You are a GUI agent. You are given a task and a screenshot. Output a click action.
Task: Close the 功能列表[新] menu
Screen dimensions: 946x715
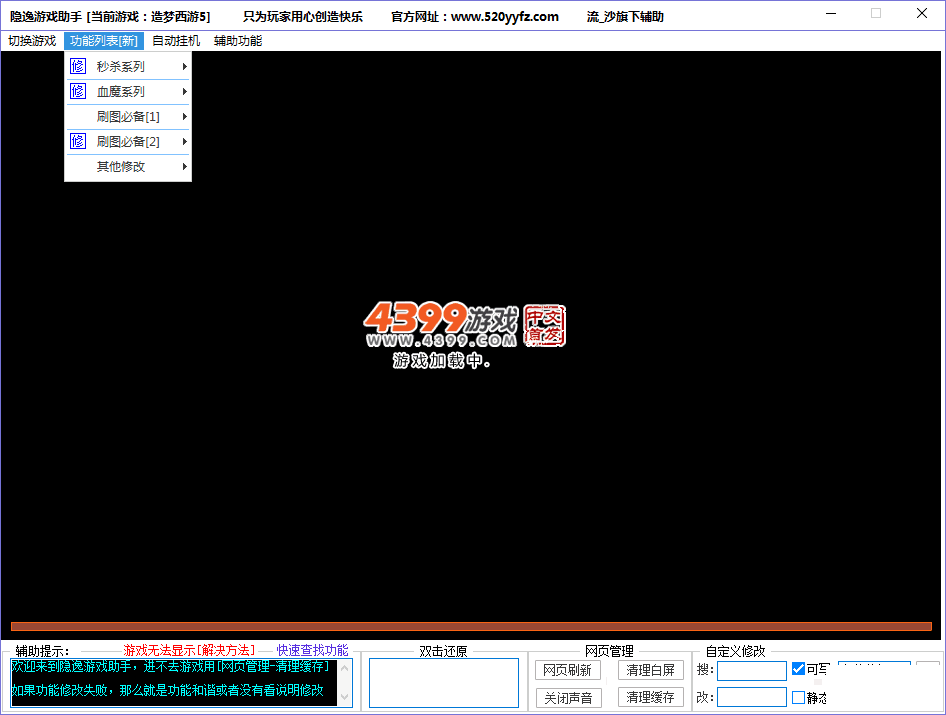[104, 41]
